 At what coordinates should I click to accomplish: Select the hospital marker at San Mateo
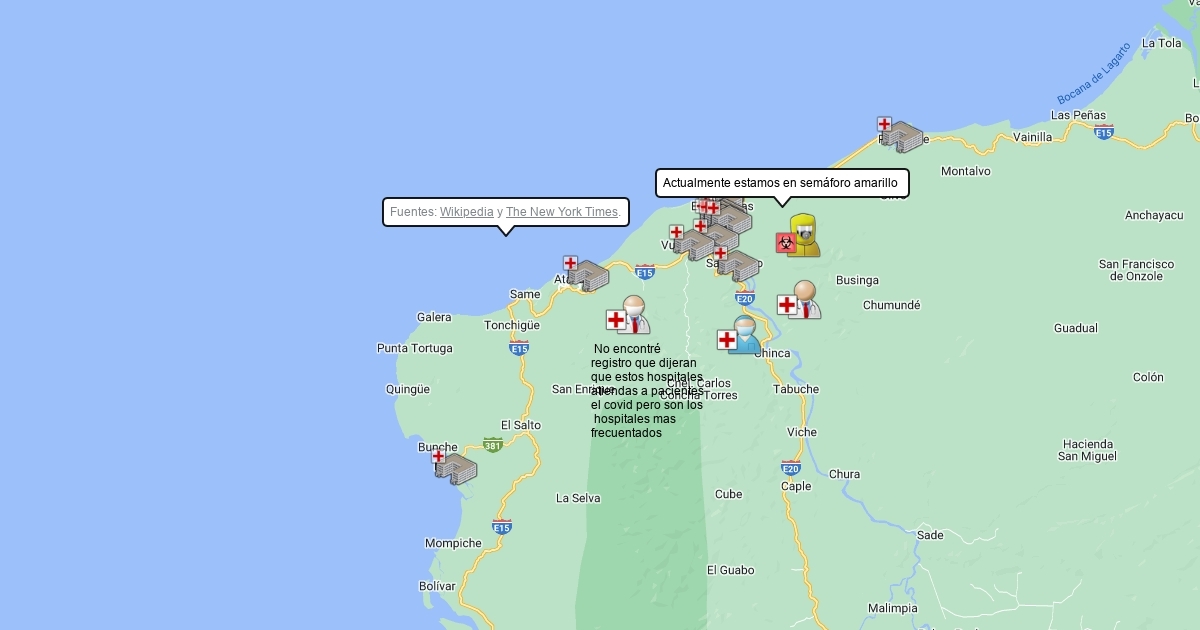[x=738, y=264]
